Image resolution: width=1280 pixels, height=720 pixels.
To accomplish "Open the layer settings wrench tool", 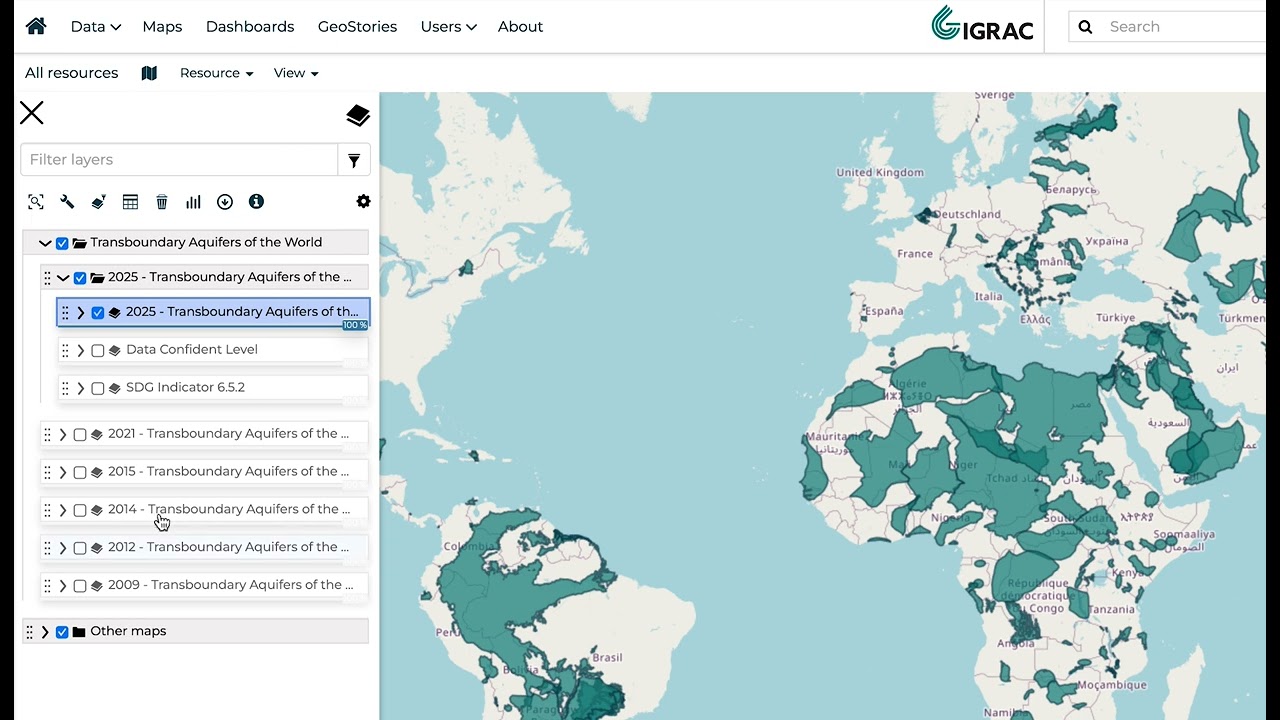I will [x=67, y=202].
